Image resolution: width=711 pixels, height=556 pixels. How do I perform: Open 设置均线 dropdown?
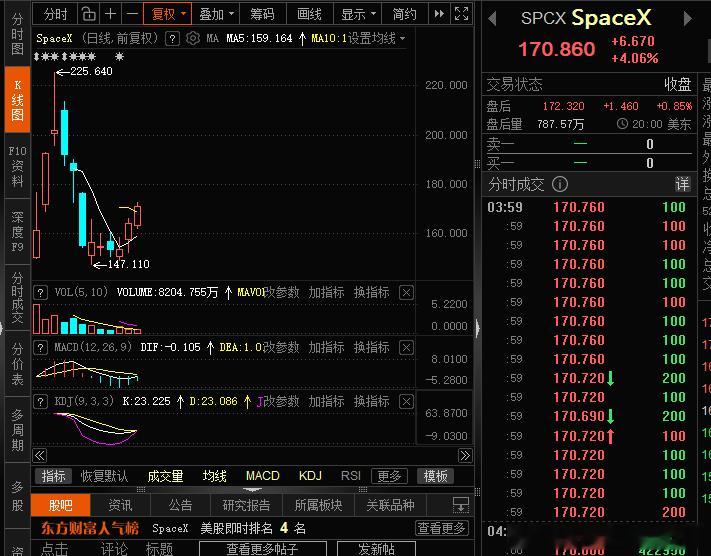tap(376, 39)
